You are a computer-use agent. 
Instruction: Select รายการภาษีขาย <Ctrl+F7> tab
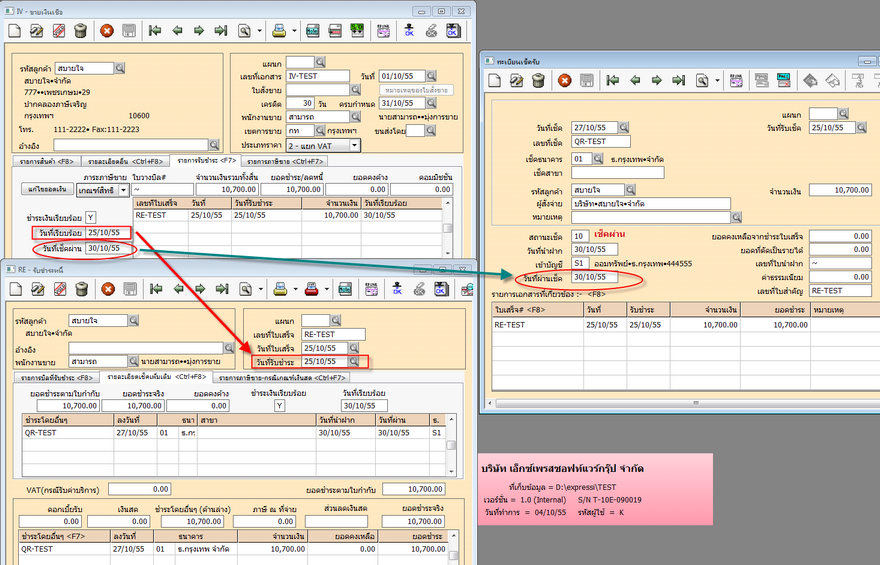286,160
